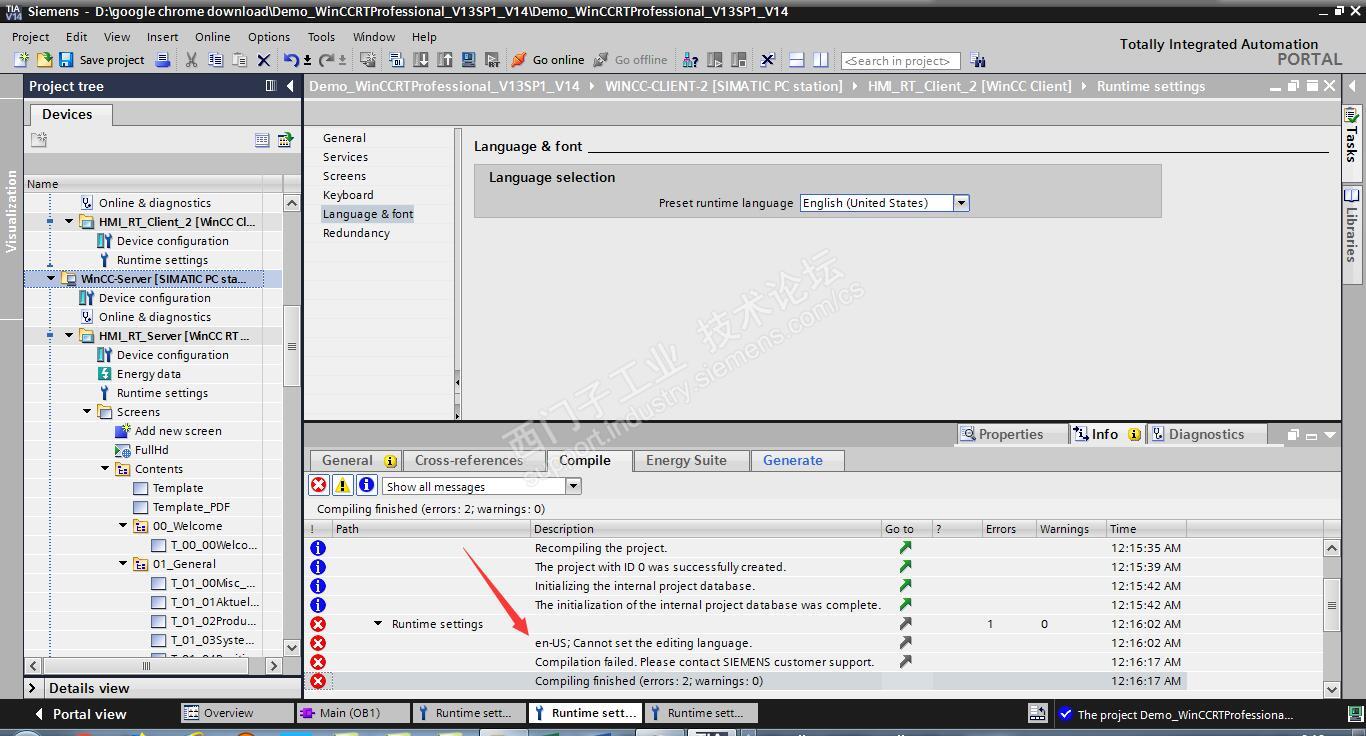Open the General runtime settings section
The image size is (1366, 736).
[344, 138]
